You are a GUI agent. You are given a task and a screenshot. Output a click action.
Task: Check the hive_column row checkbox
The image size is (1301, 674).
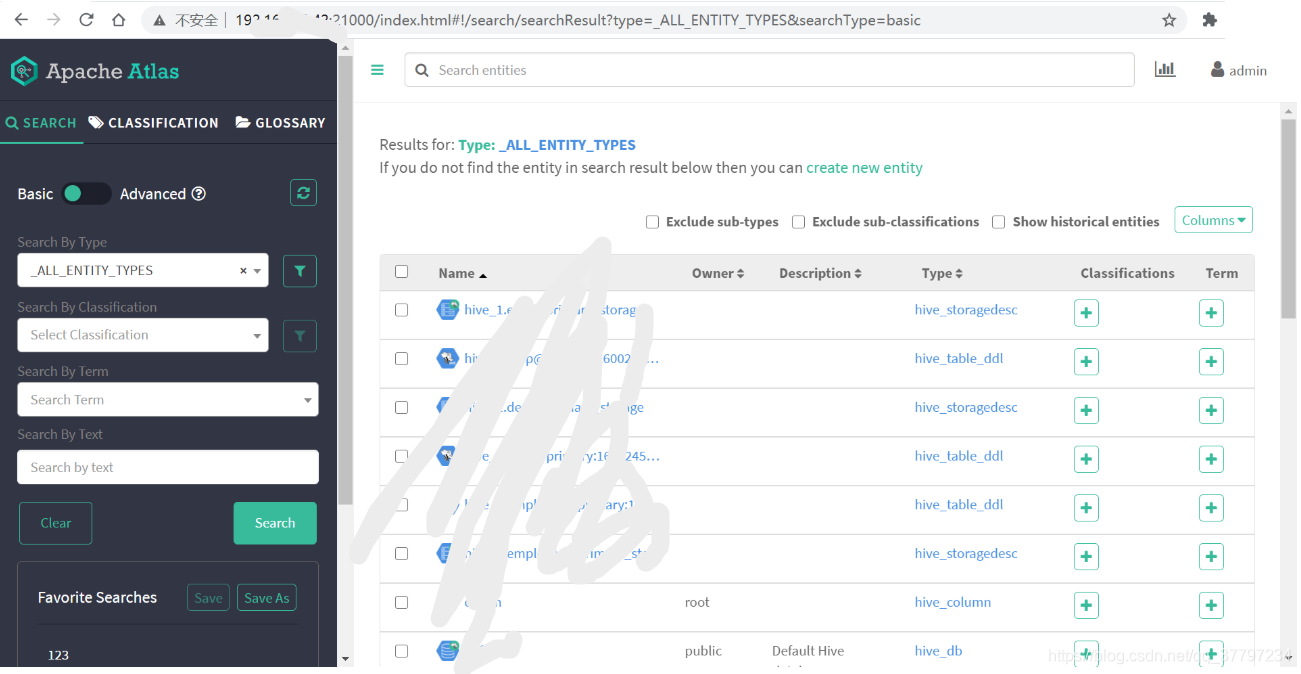coord(402,603)
